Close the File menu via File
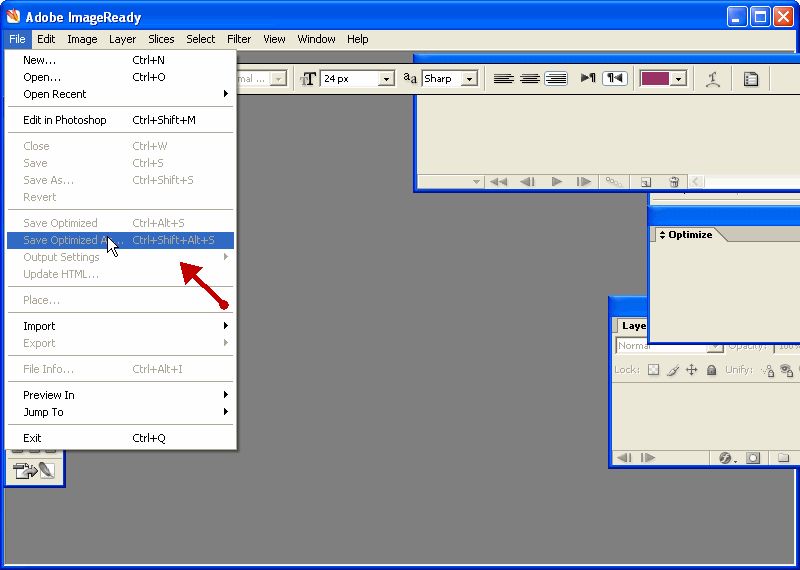This screenshot has width=800, height=570. [17, 39]
